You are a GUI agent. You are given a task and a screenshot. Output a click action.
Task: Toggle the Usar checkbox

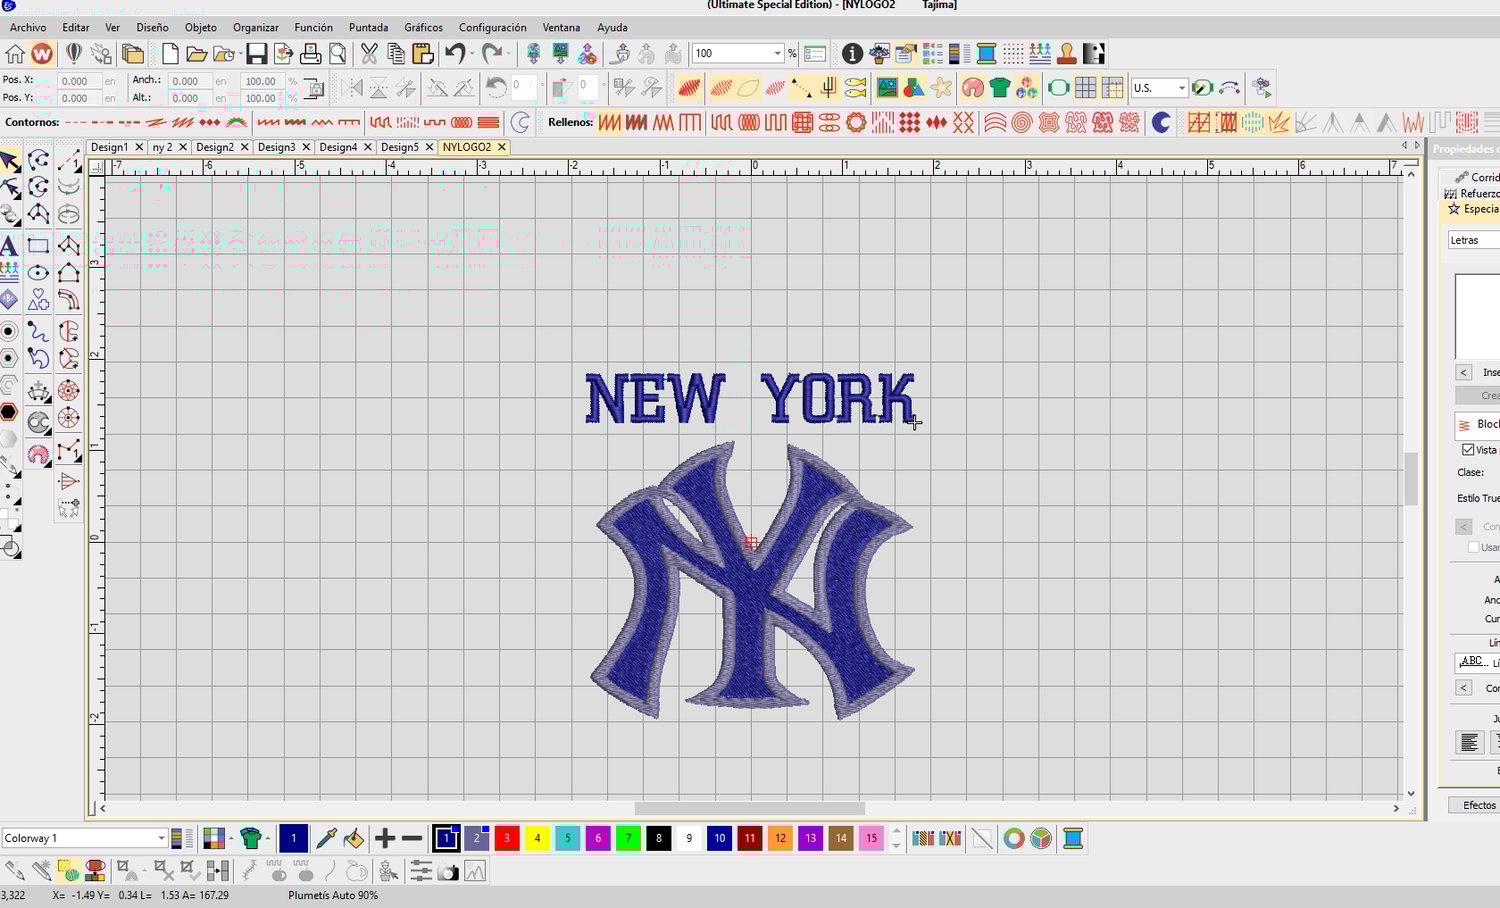click(1473, 547)
